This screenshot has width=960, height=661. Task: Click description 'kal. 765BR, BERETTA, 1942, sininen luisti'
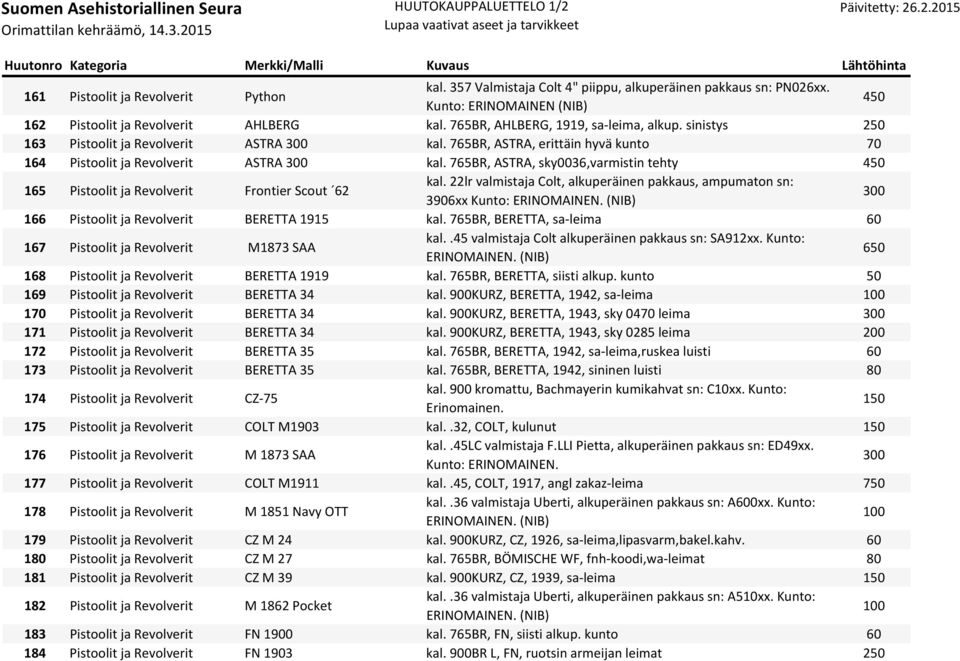click(x=544, y=370)
